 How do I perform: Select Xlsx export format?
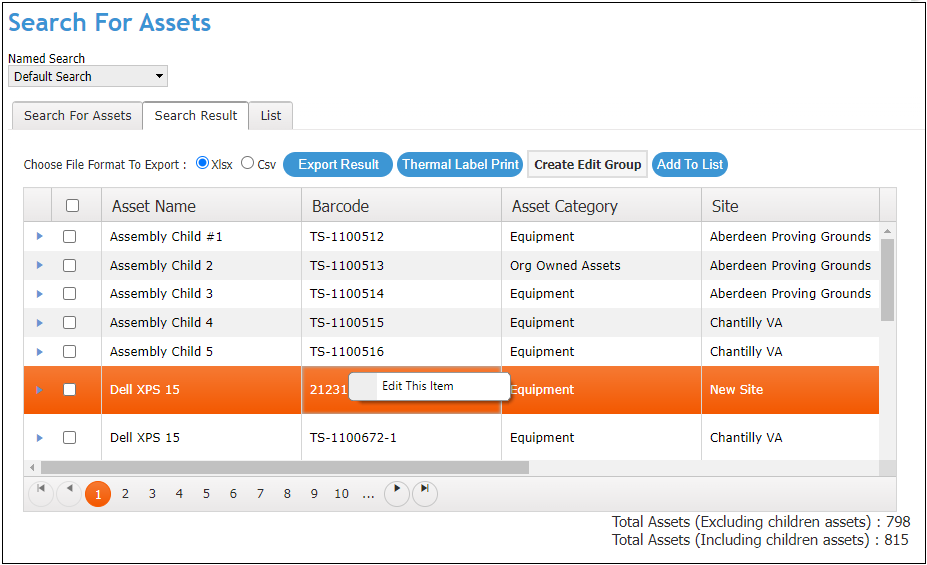click(202, 163)
